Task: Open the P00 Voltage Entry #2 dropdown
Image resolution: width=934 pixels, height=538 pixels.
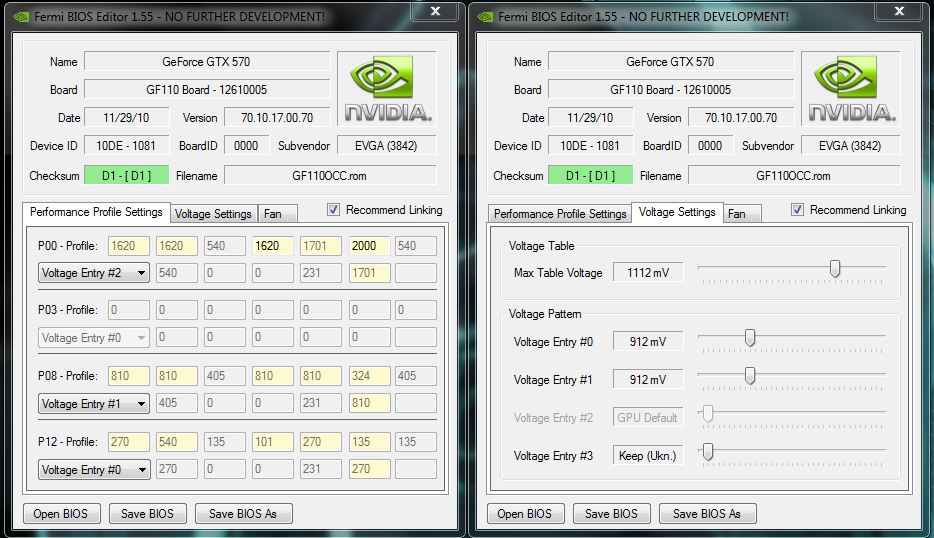Action: (x=94, y=273)
